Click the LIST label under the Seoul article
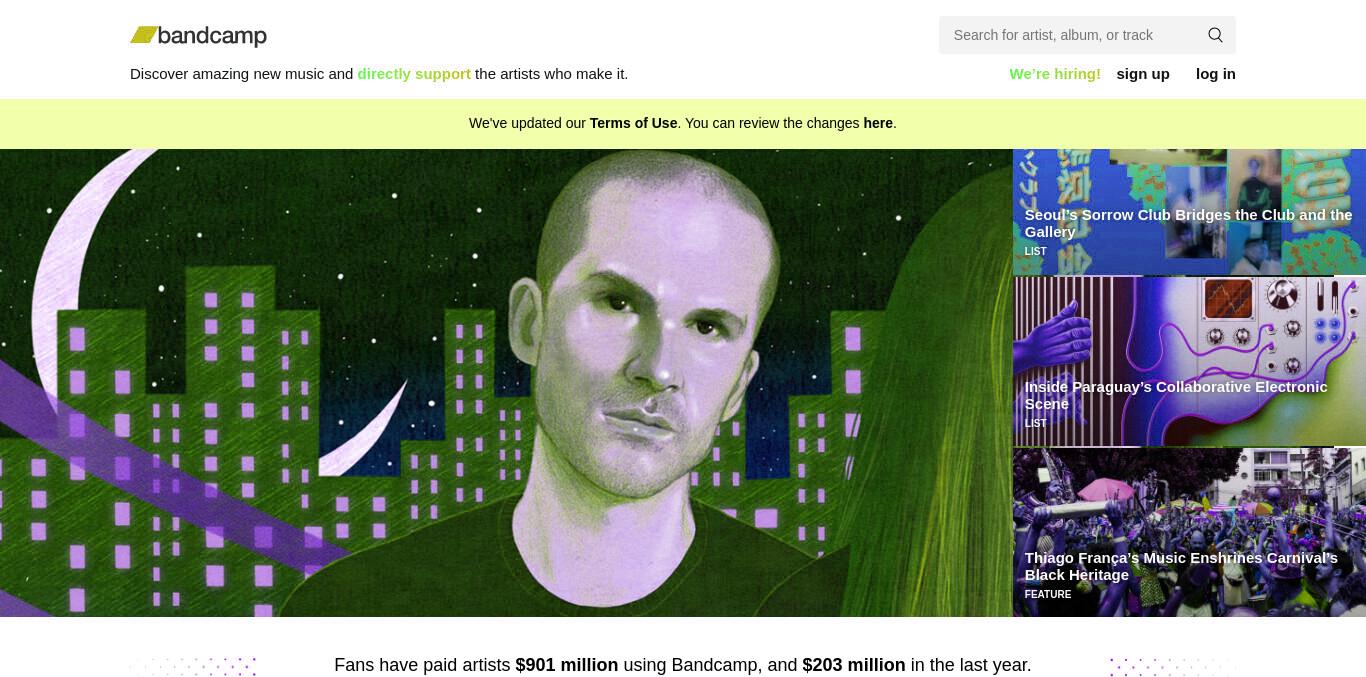Image resolution: width=1366 pixels, height=677 pixels. point(1035,252)
